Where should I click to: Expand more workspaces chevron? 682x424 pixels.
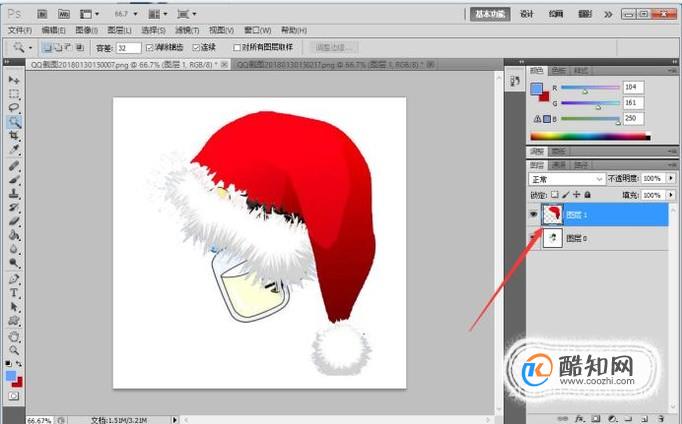click(x=608, y=14)
